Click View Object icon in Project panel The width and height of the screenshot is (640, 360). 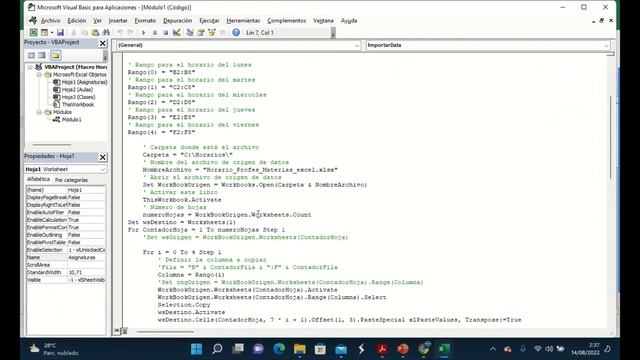click(42, 55)
